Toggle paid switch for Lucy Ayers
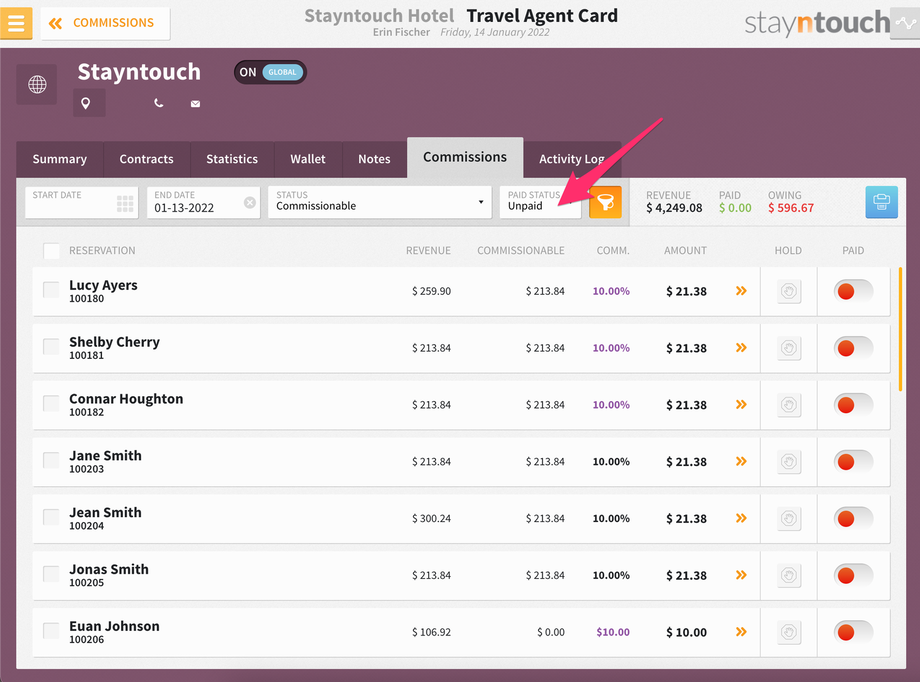 (x=853, y=291)
